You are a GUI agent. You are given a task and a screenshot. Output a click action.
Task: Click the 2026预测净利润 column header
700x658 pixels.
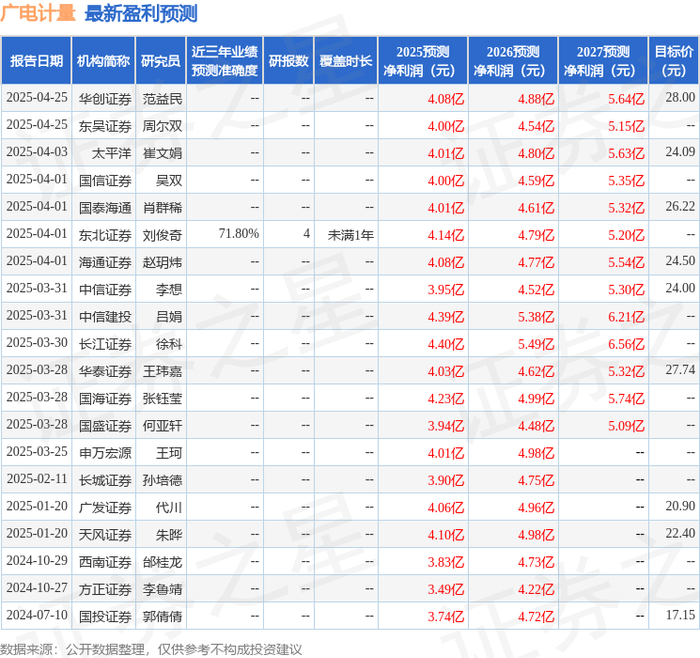pyautogui.click(x=513, y=61)
